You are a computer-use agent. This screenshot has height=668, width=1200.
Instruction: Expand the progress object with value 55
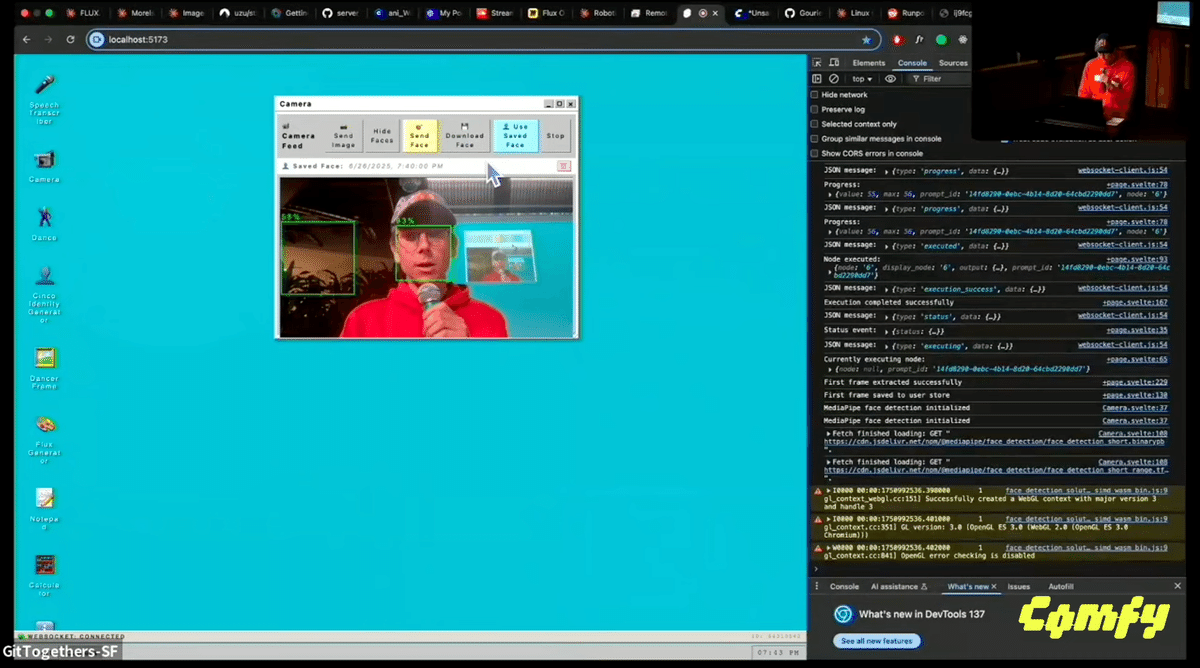[x=832, y=193]
